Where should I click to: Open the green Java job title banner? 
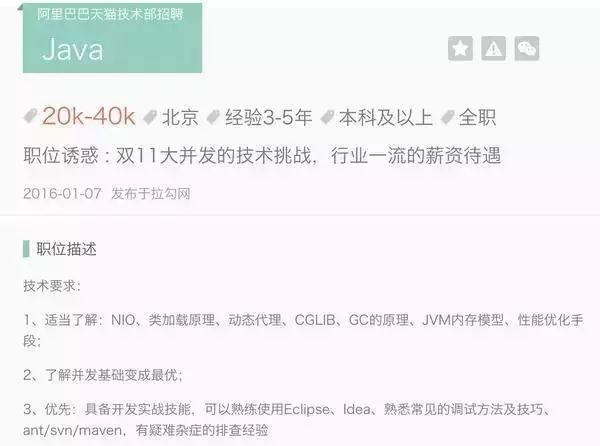click(x=112, y=38)
